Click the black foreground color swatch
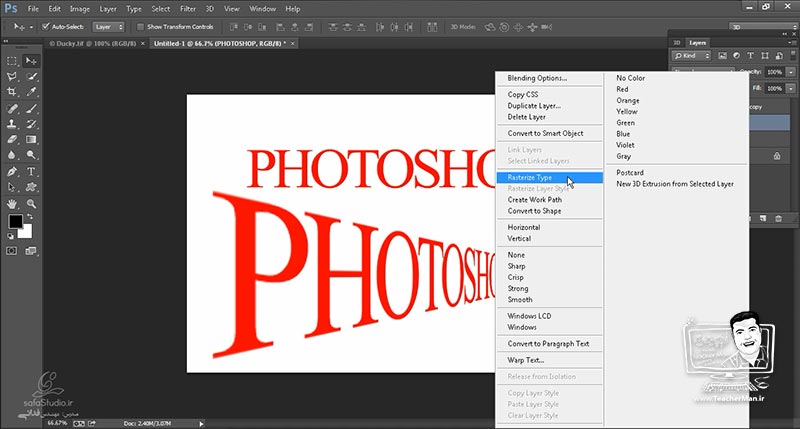 tap(14, 221)
